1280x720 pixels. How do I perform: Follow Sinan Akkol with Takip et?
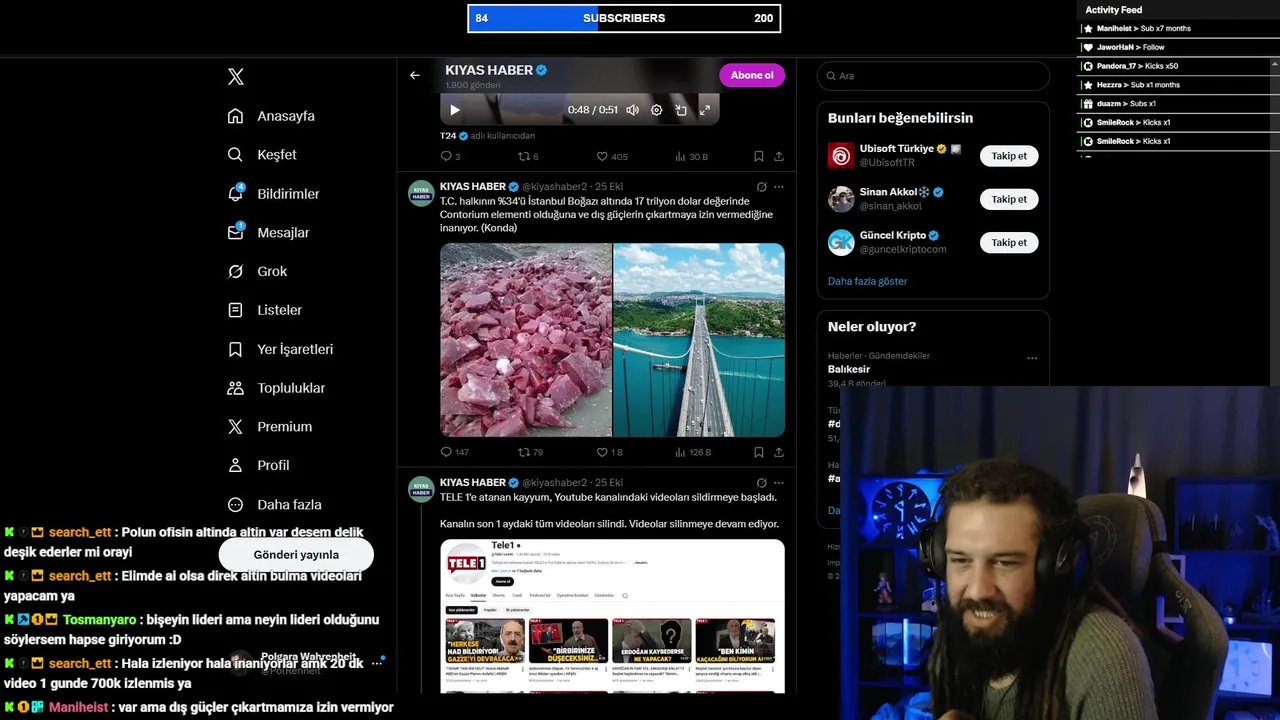(x=1009, y=199)
